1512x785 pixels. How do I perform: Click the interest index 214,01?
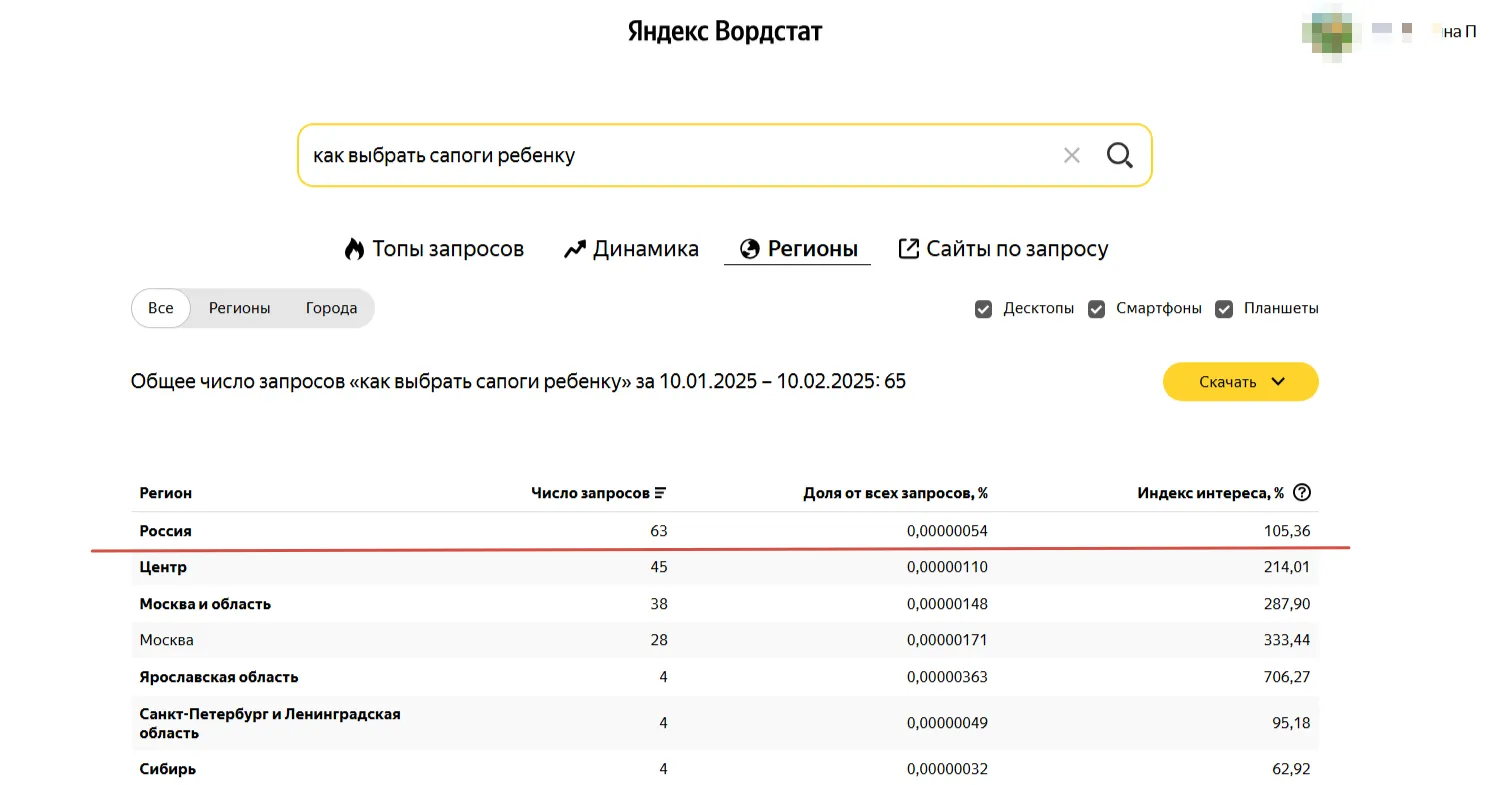click(1287, 567)
